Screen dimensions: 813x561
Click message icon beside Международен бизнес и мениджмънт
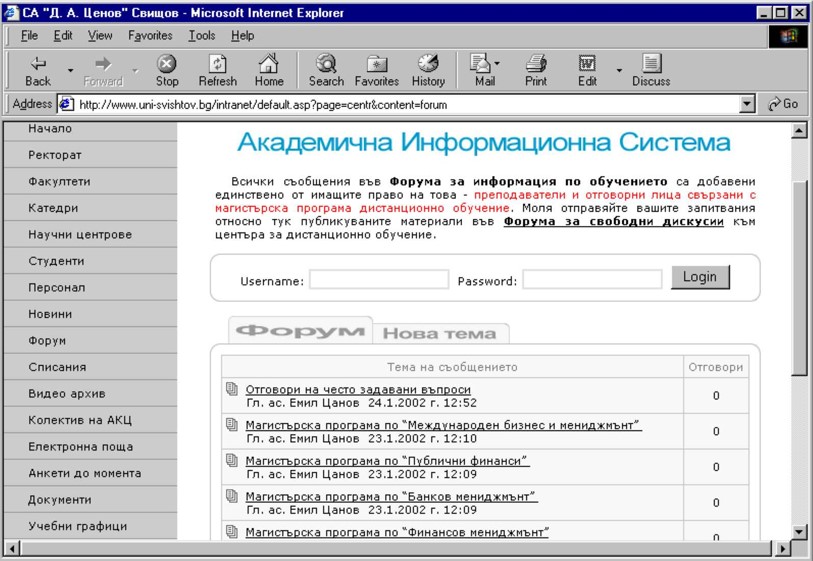[x=232, y=425]
